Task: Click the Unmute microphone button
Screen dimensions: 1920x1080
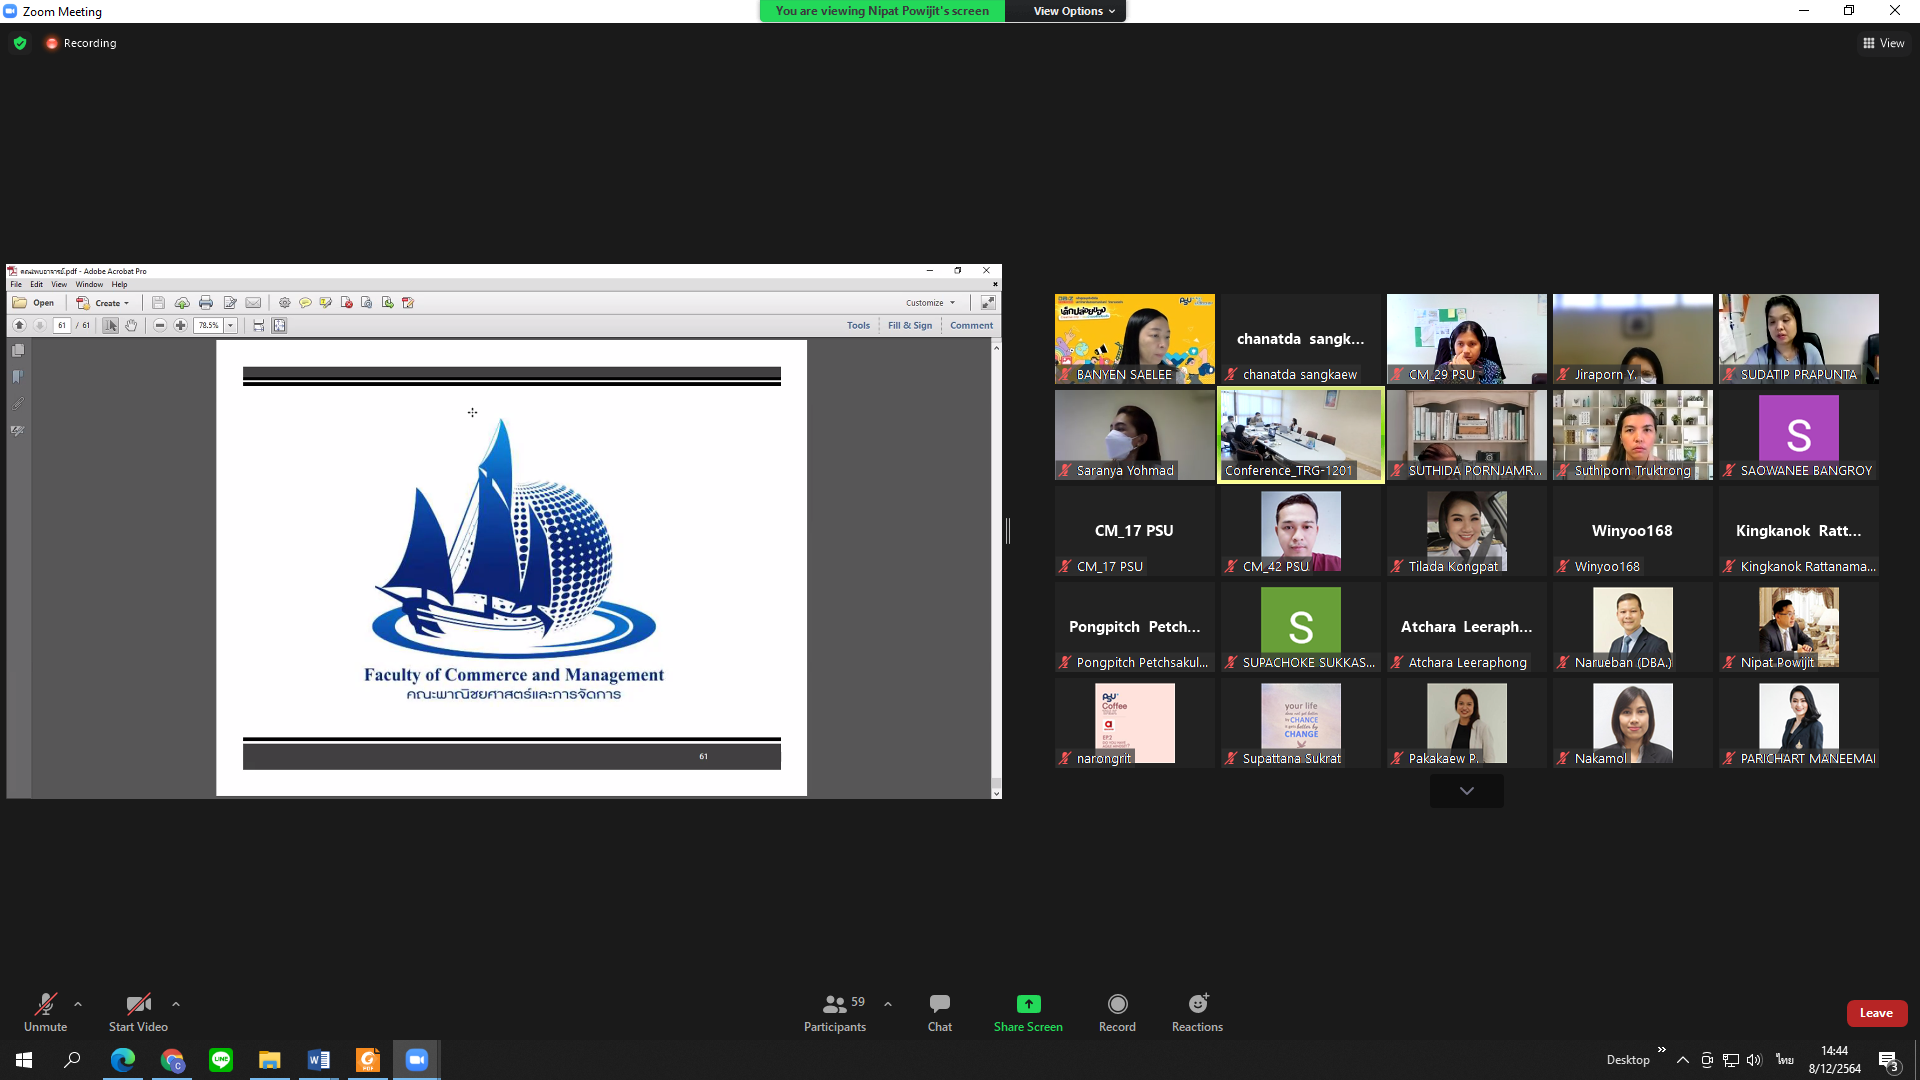Action: (45, 1012)
